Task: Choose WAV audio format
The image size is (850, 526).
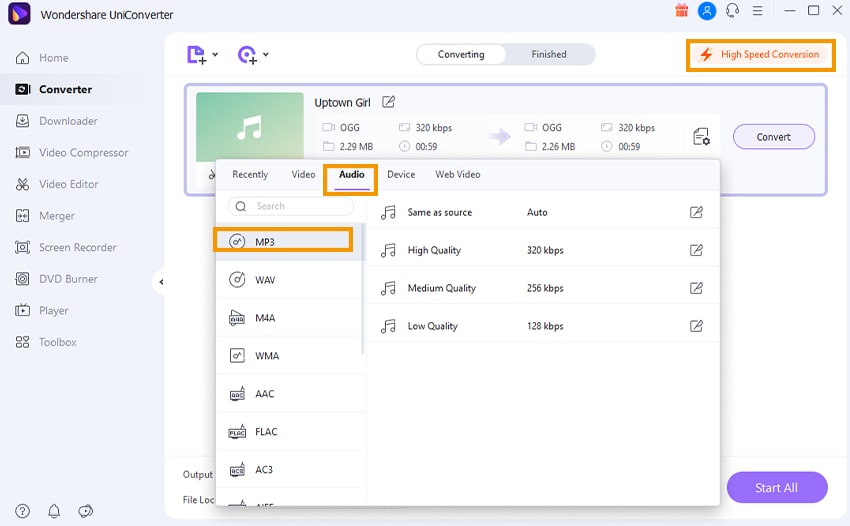Action: (x=289, y=280)
